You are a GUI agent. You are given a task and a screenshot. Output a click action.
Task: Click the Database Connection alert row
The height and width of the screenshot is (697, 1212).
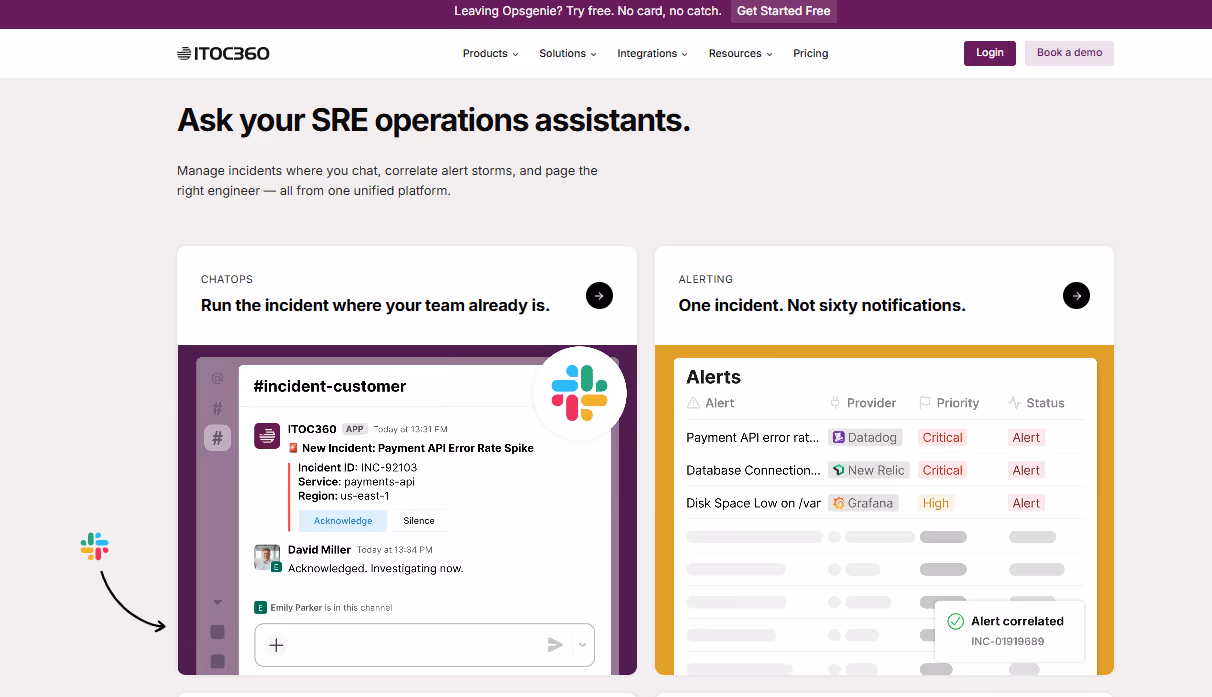[x=885, y=470]
